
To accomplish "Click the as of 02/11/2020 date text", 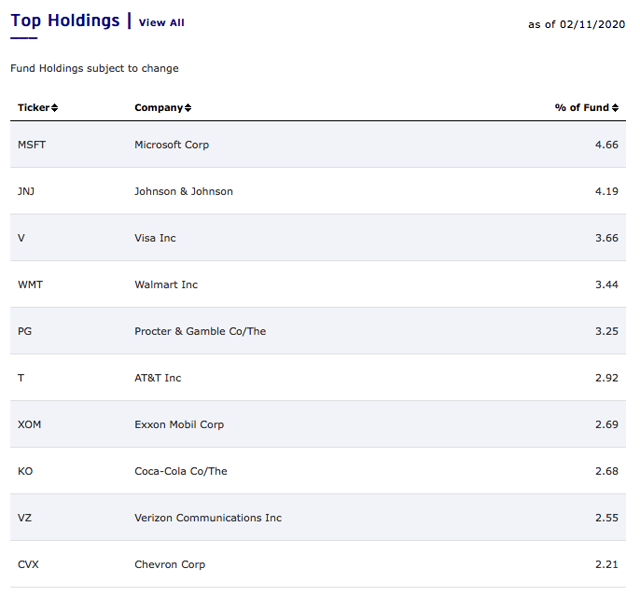I will coord(576,24).
